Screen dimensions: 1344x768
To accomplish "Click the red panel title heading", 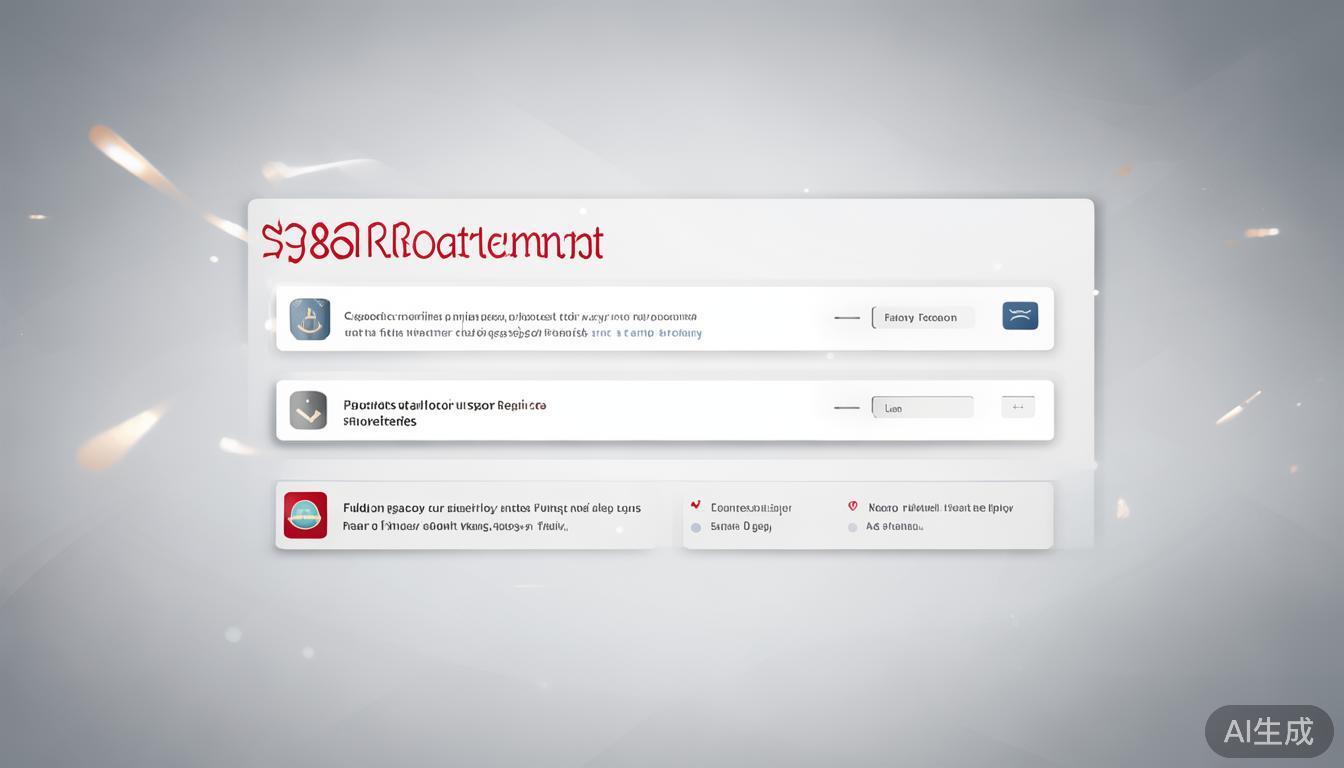I will click(432, 243).
